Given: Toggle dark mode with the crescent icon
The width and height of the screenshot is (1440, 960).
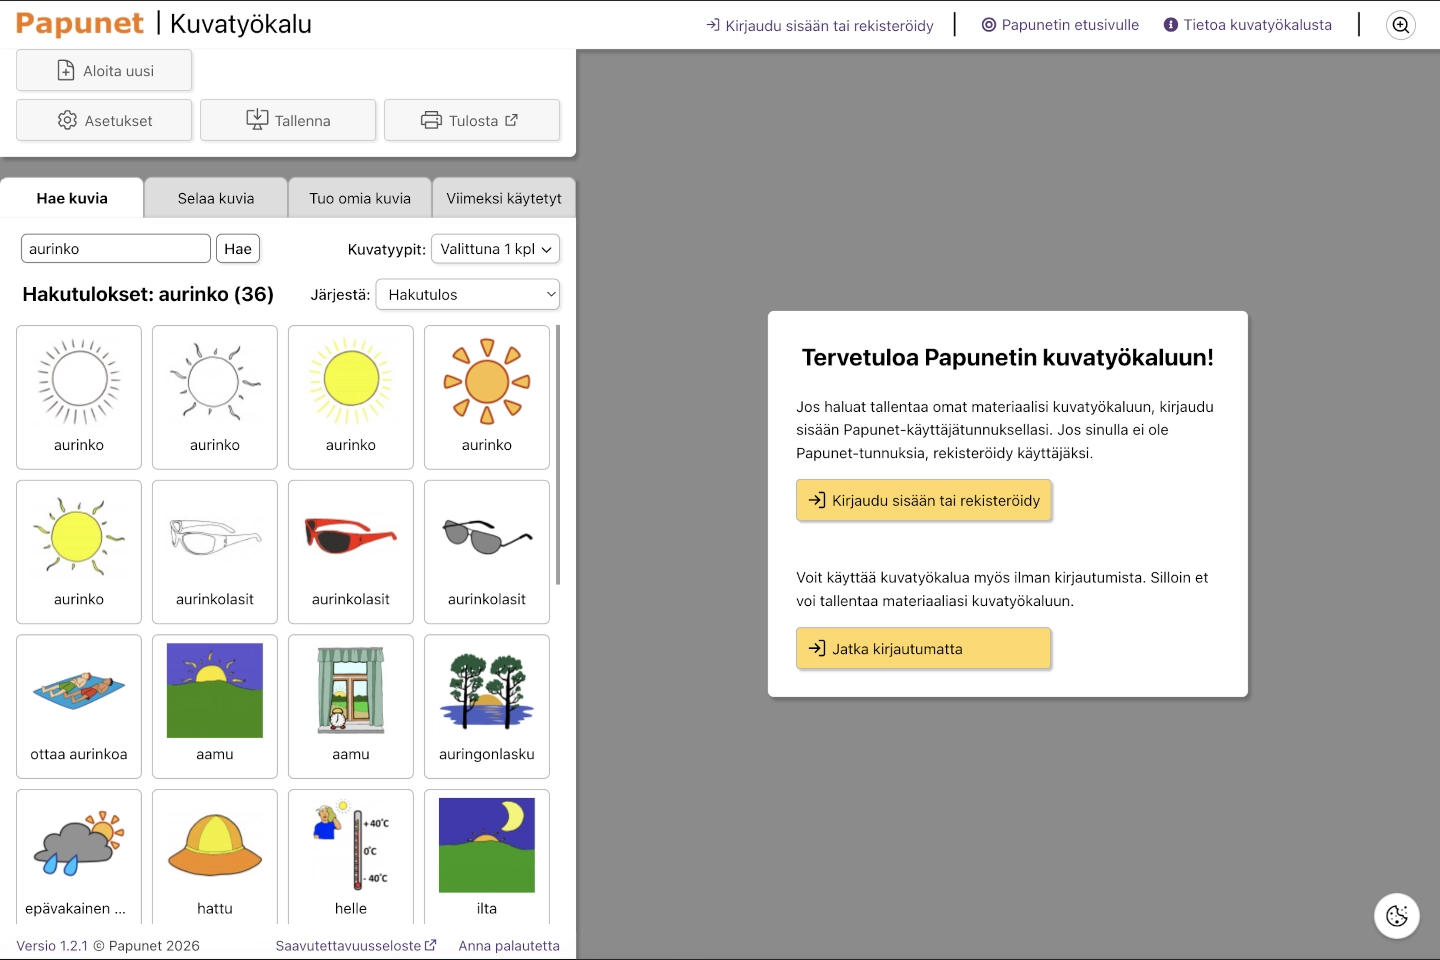Looking at the screenshot, I should [x=1396, y=916].
